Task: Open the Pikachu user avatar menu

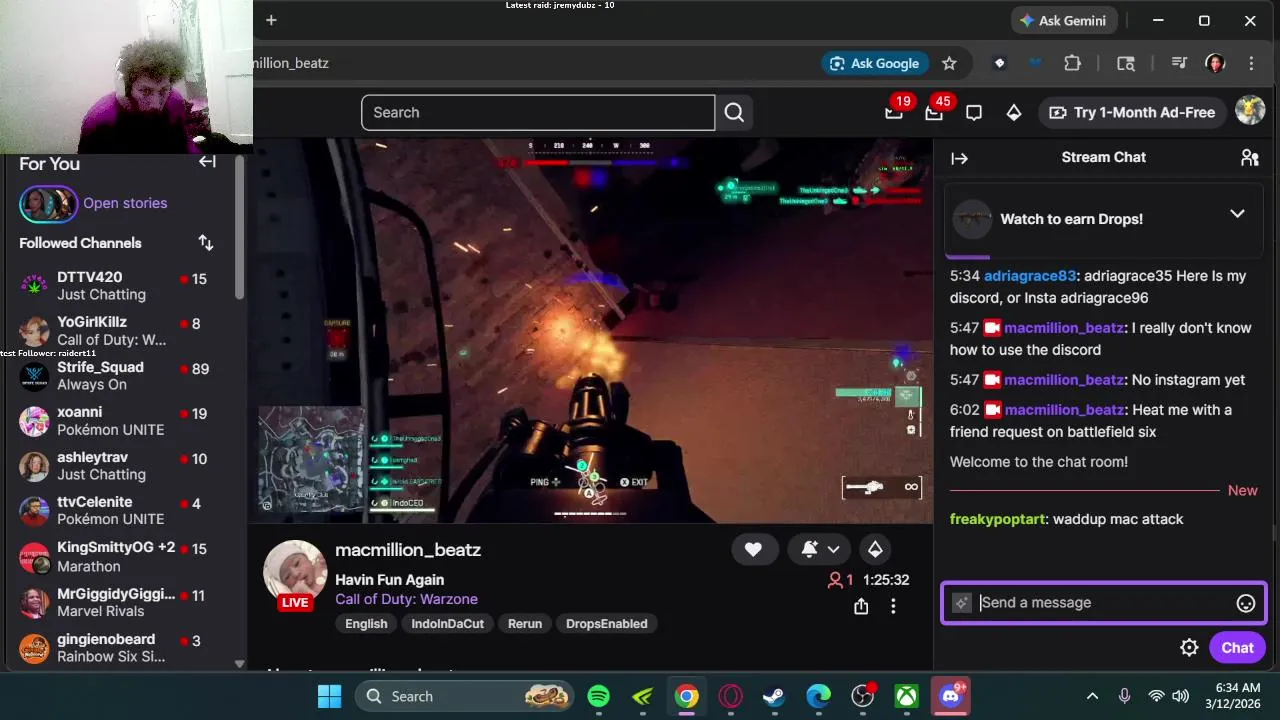Action: click(1250, 111)
